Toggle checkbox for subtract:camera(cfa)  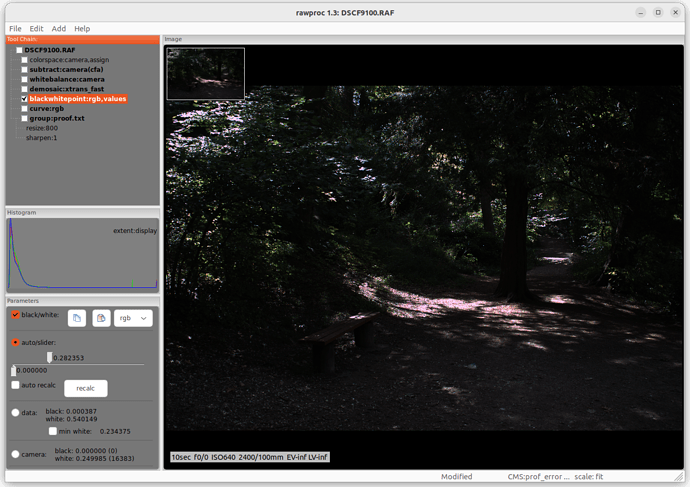tap(24, 70)
